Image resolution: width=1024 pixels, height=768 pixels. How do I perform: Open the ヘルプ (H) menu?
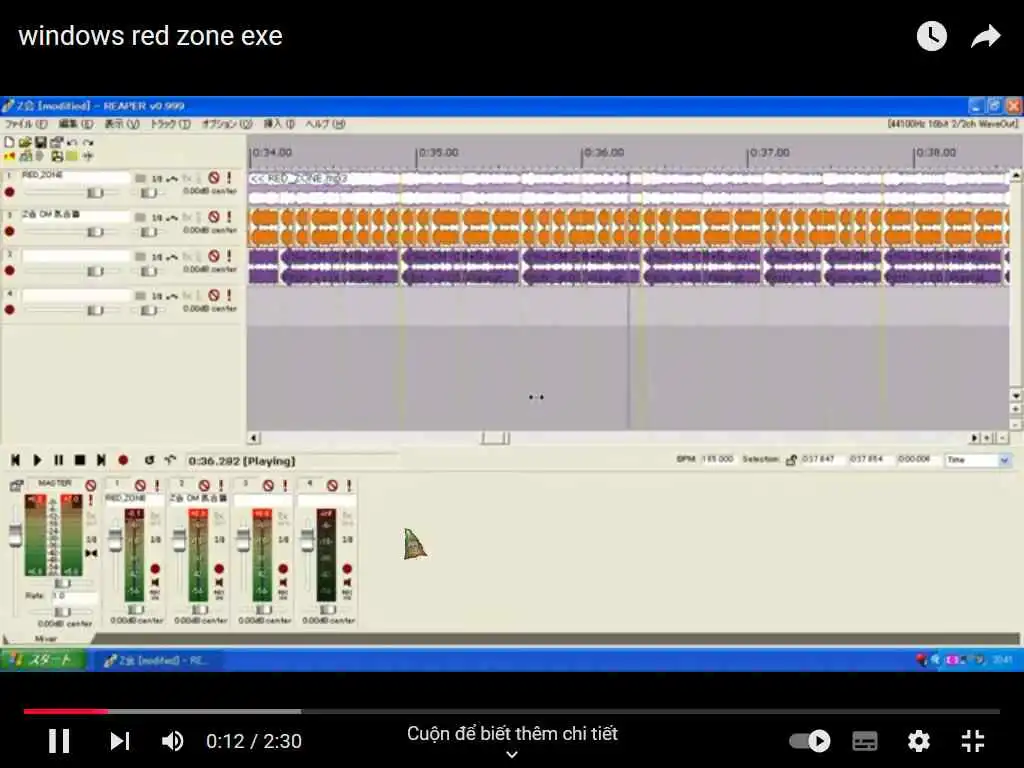pos(325,124)
